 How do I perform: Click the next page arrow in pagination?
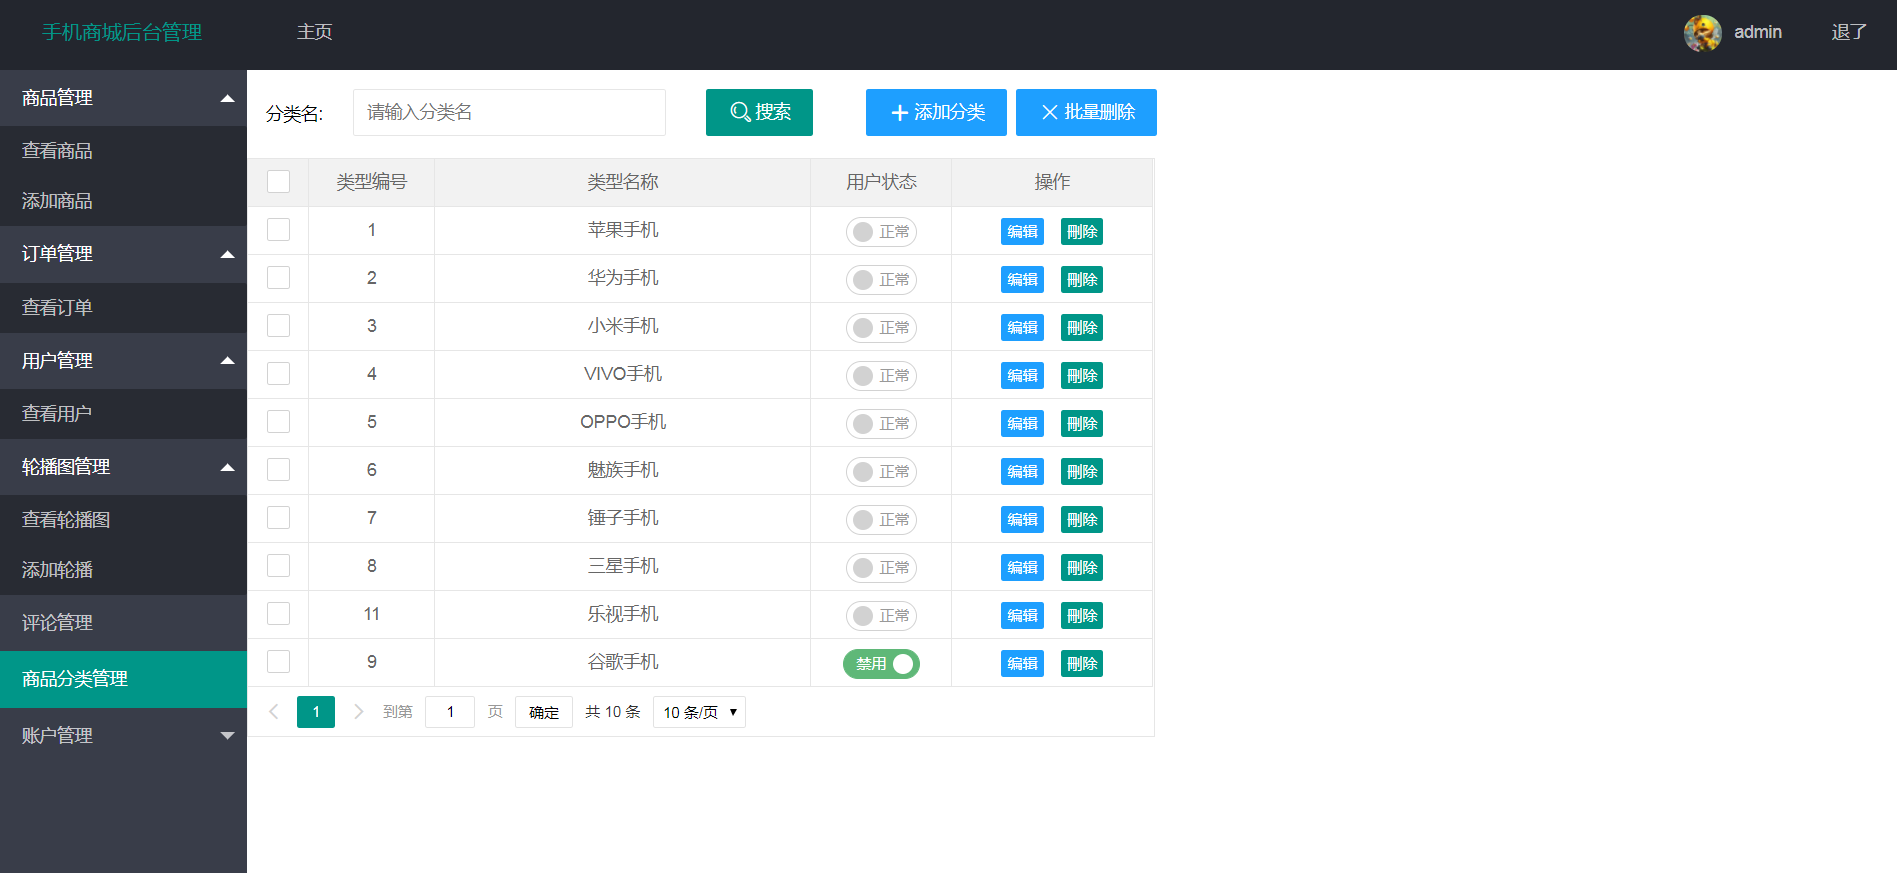coord(359,712)
